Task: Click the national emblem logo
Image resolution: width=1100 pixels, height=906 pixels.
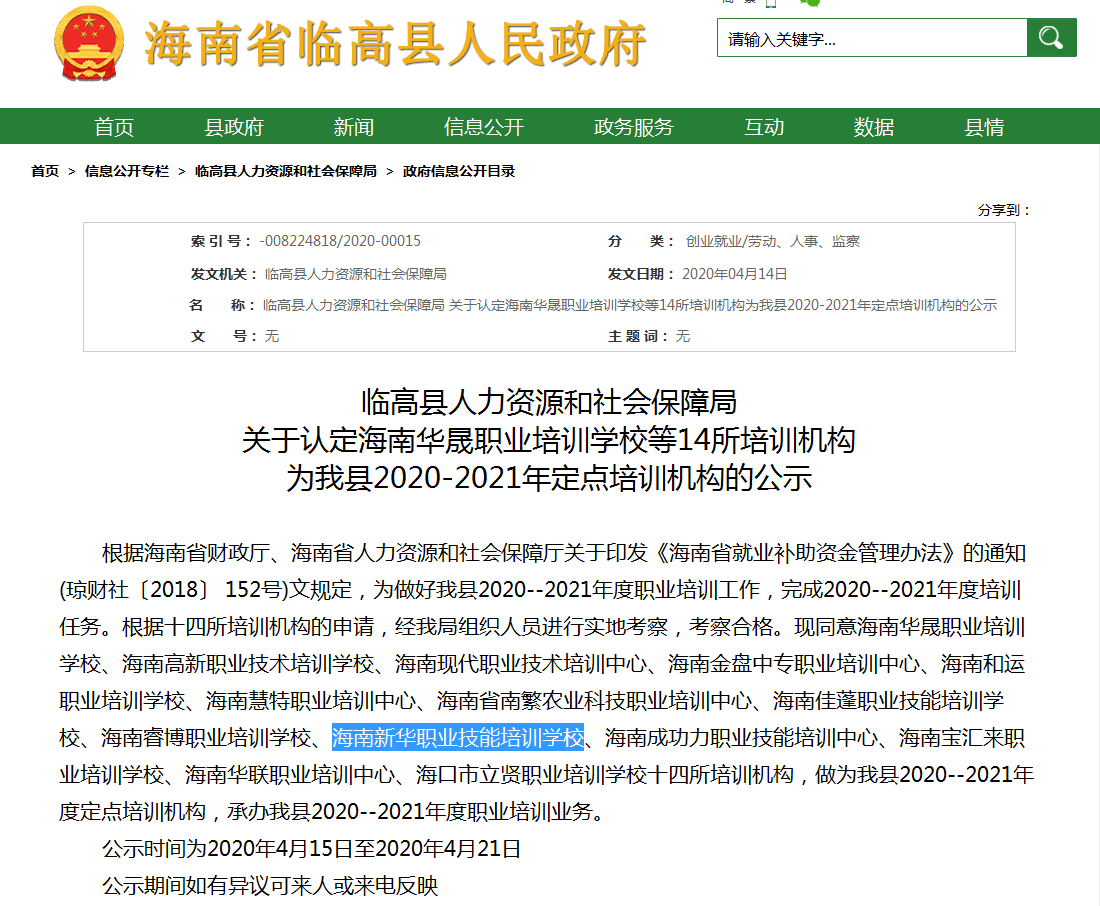Action: tap(89, 44)
